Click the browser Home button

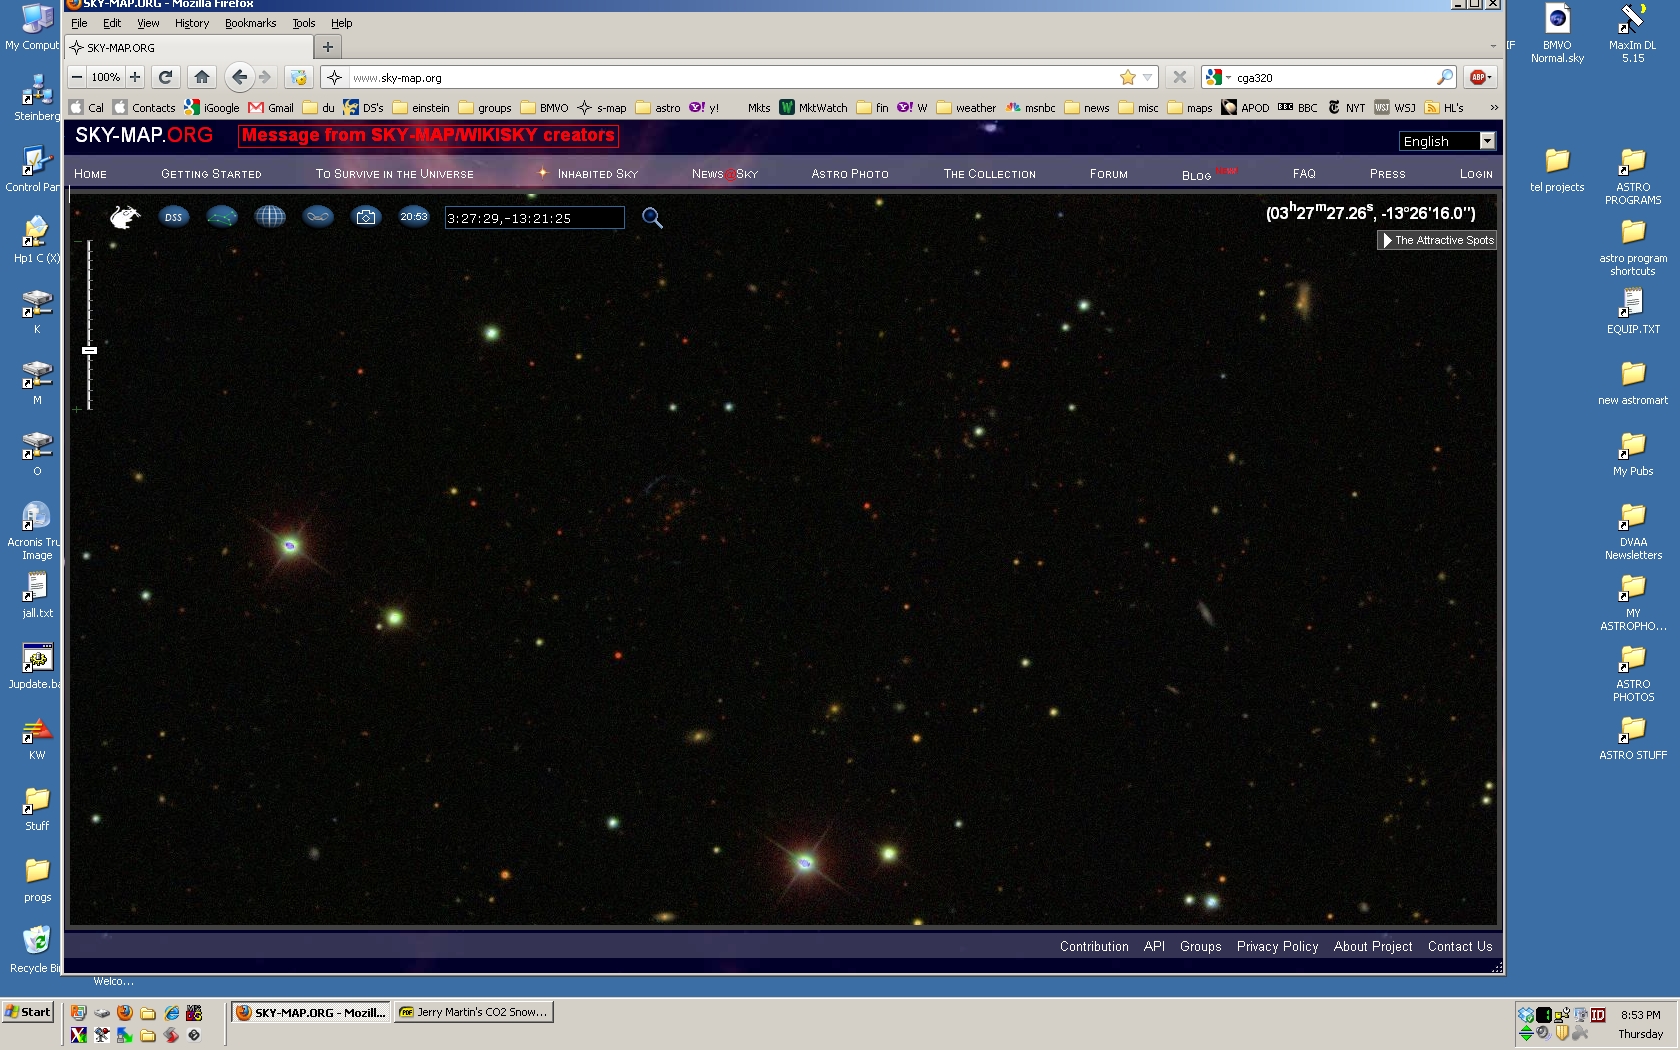pos(202,77)
